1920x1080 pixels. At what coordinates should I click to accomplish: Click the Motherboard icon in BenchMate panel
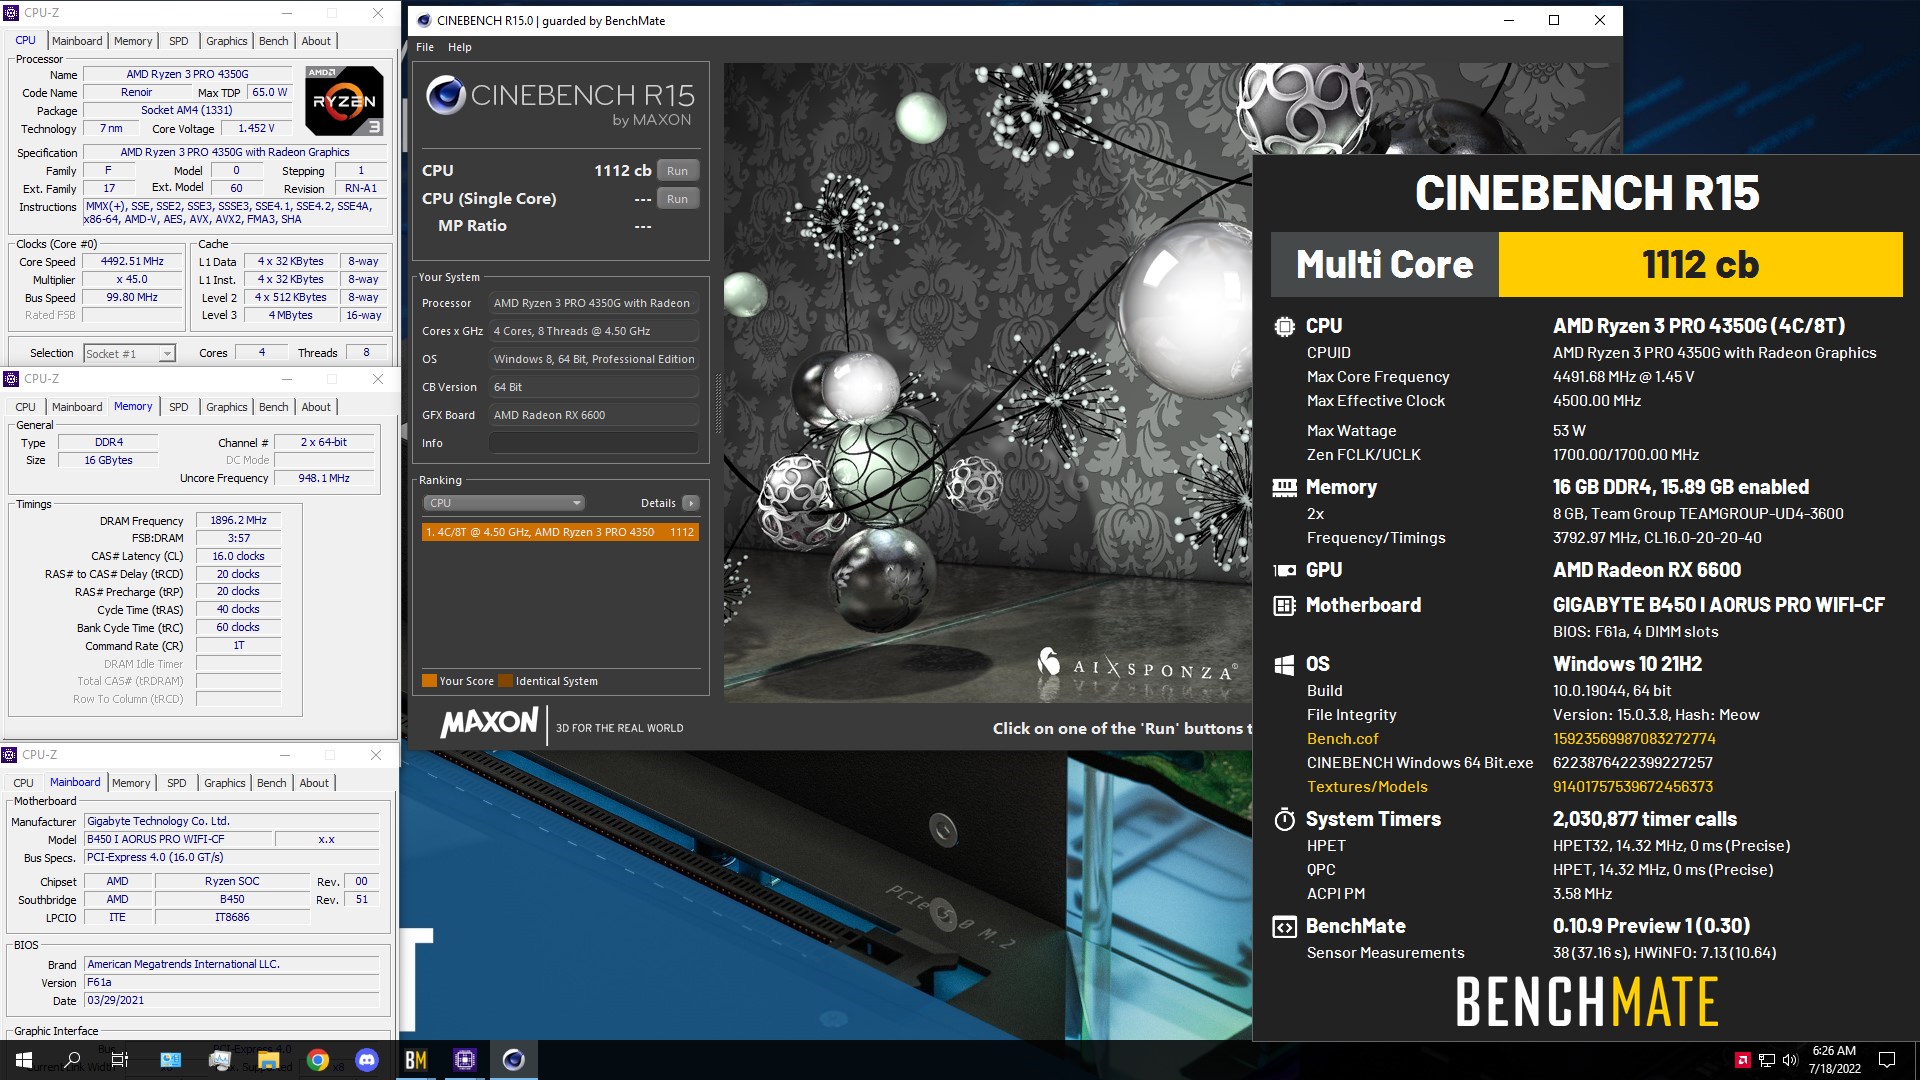pyautogui.click(x=1284, y=605)
